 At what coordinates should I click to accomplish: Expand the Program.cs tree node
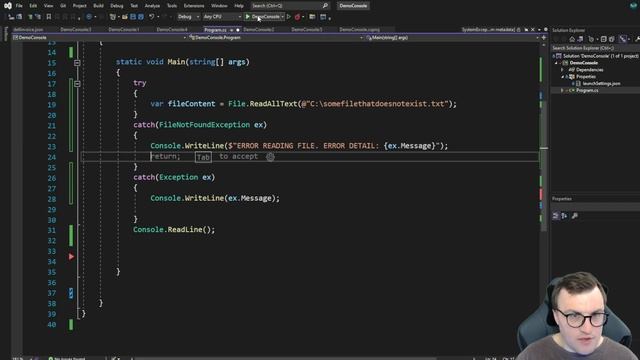click(x=562, y=90)
